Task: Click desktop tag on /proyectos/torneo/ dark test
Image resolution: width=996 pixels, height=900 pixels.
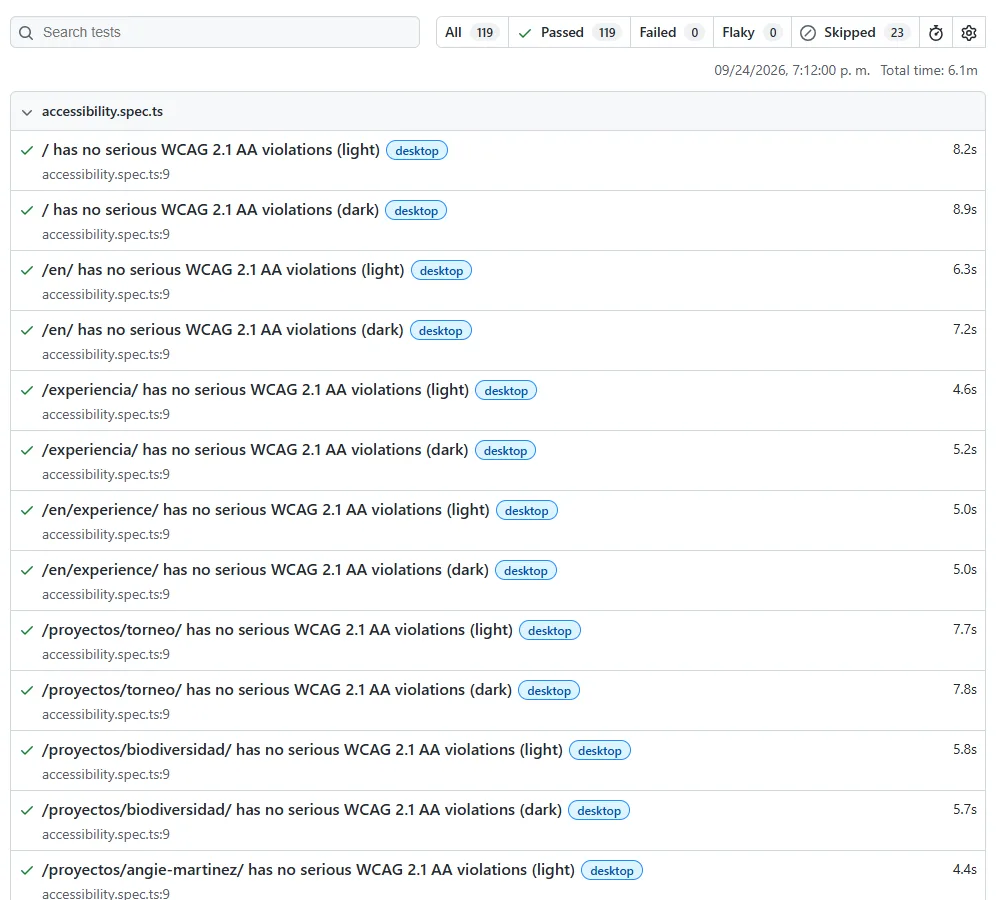Action: click(x=549, y=690)
